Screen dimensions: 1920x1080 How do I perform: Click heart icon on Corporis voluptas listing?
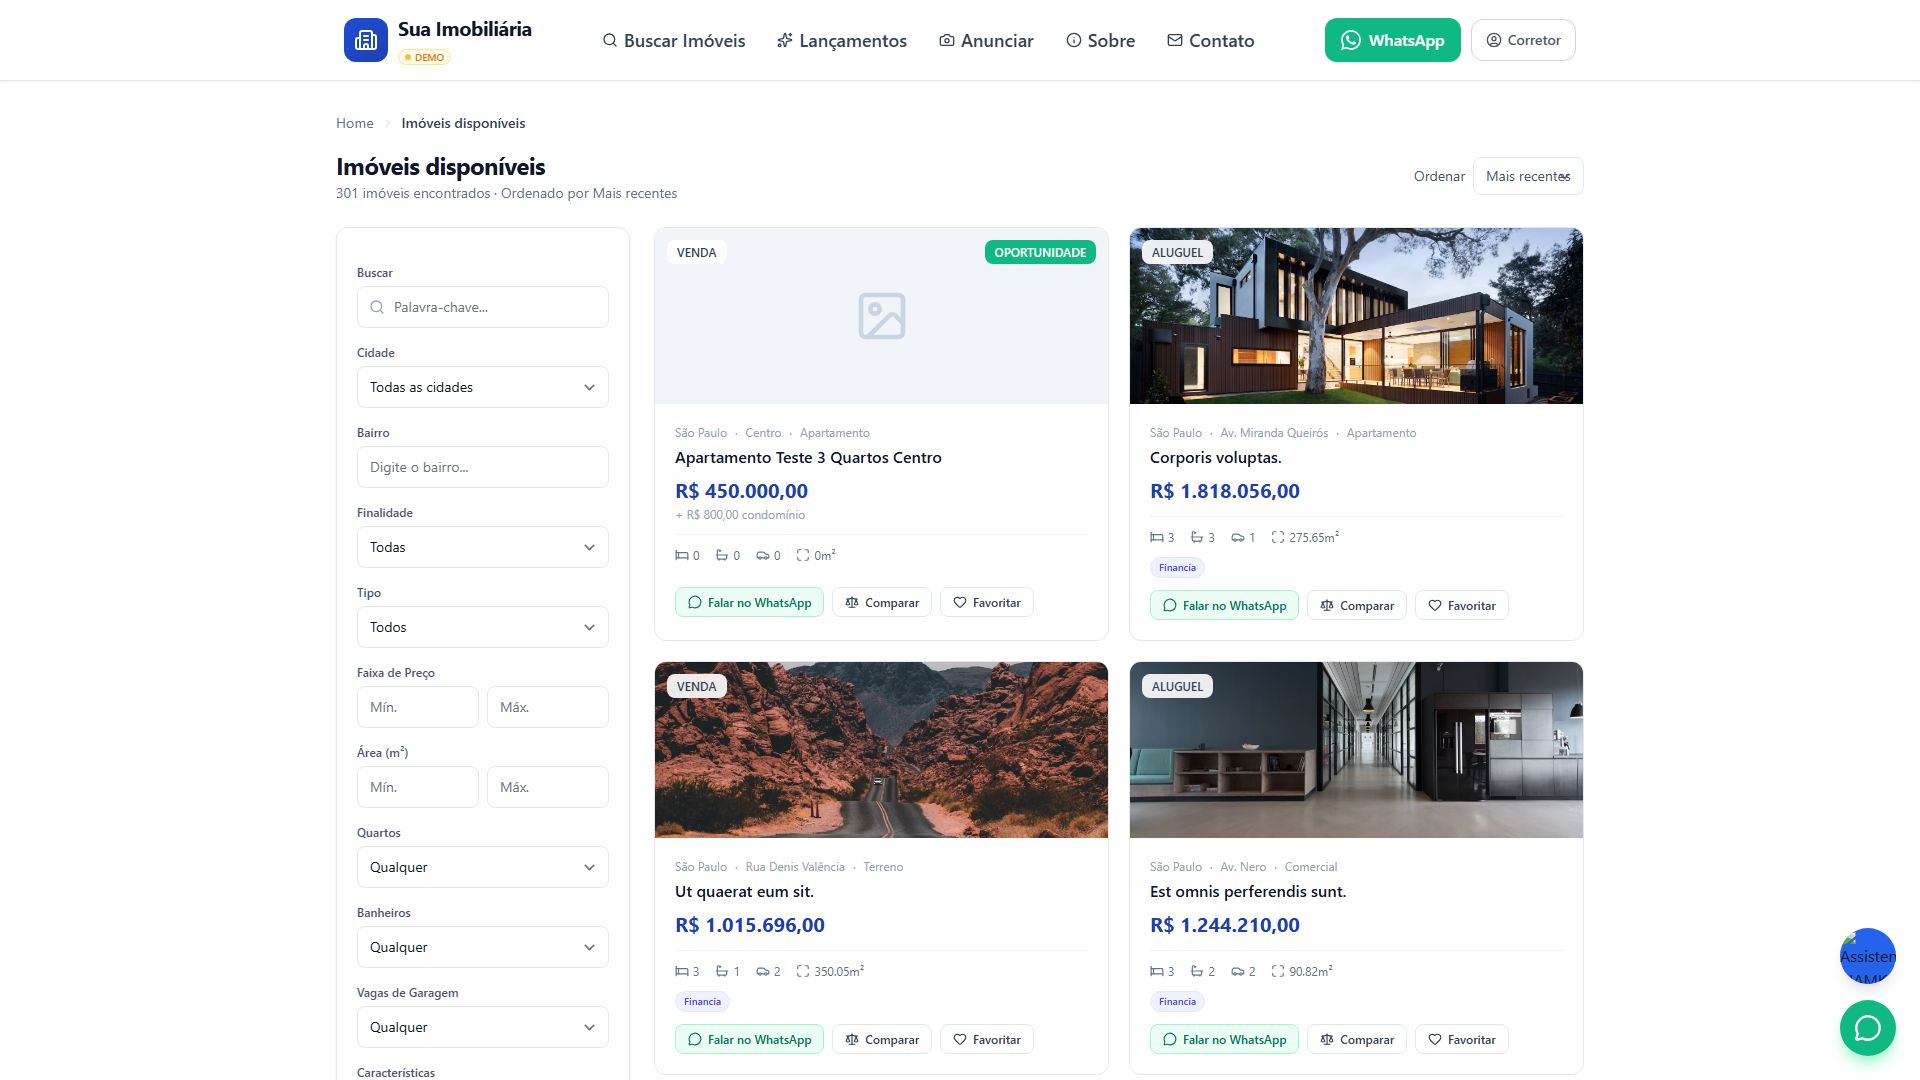click(x=1435, y=606)
